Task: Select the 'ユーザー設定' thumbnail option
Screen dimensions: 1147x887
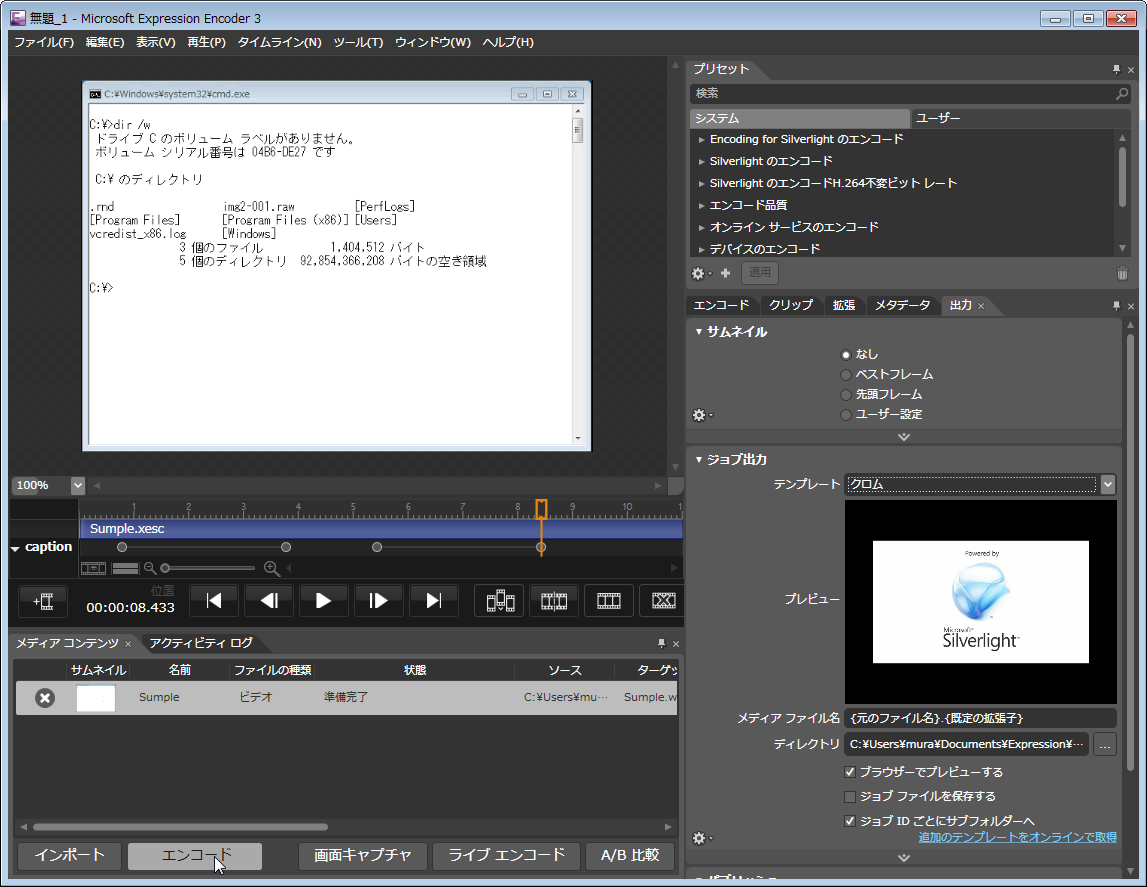Action: (846, 415)
